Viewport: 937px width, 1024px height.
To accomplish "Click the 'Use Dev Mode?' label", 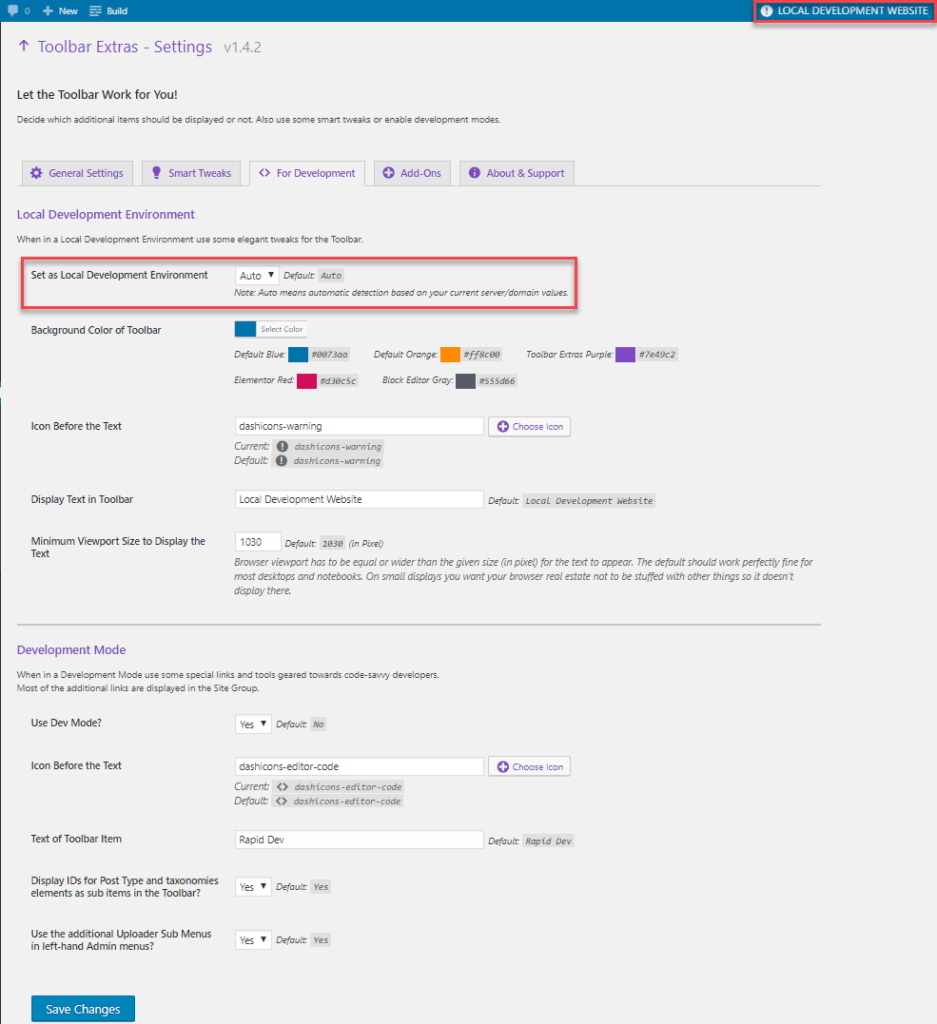I will [x=66, y=723].
